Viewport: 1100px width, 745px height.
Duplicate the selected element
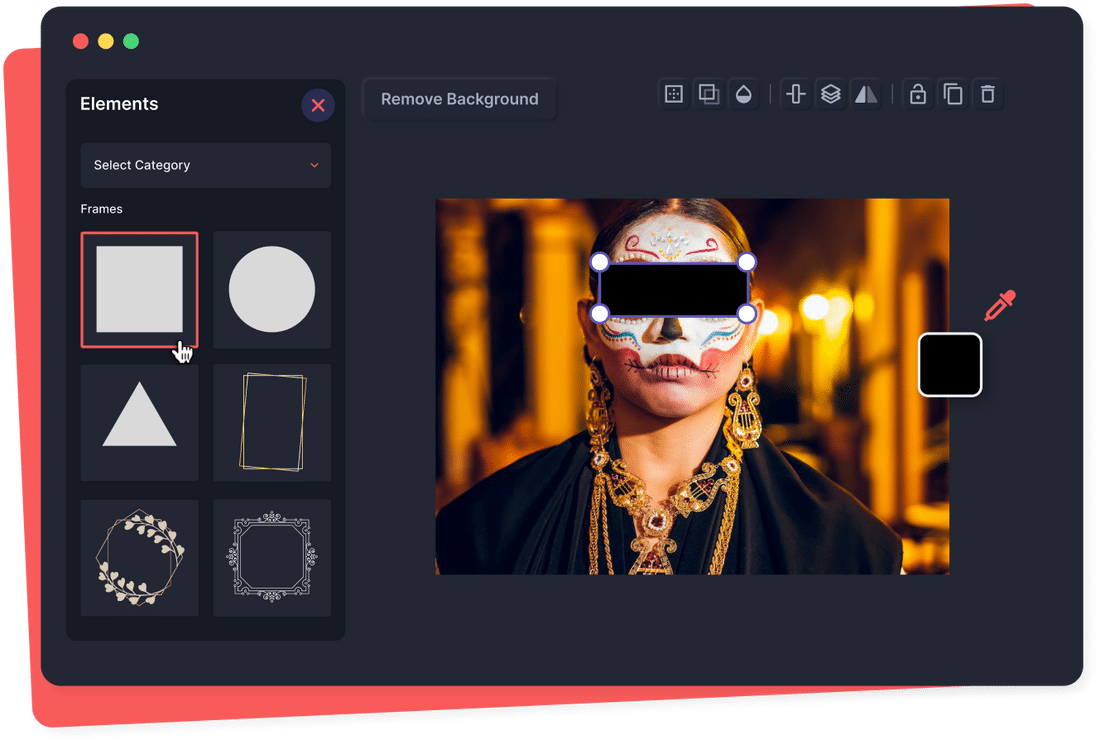tap(952, 93)
